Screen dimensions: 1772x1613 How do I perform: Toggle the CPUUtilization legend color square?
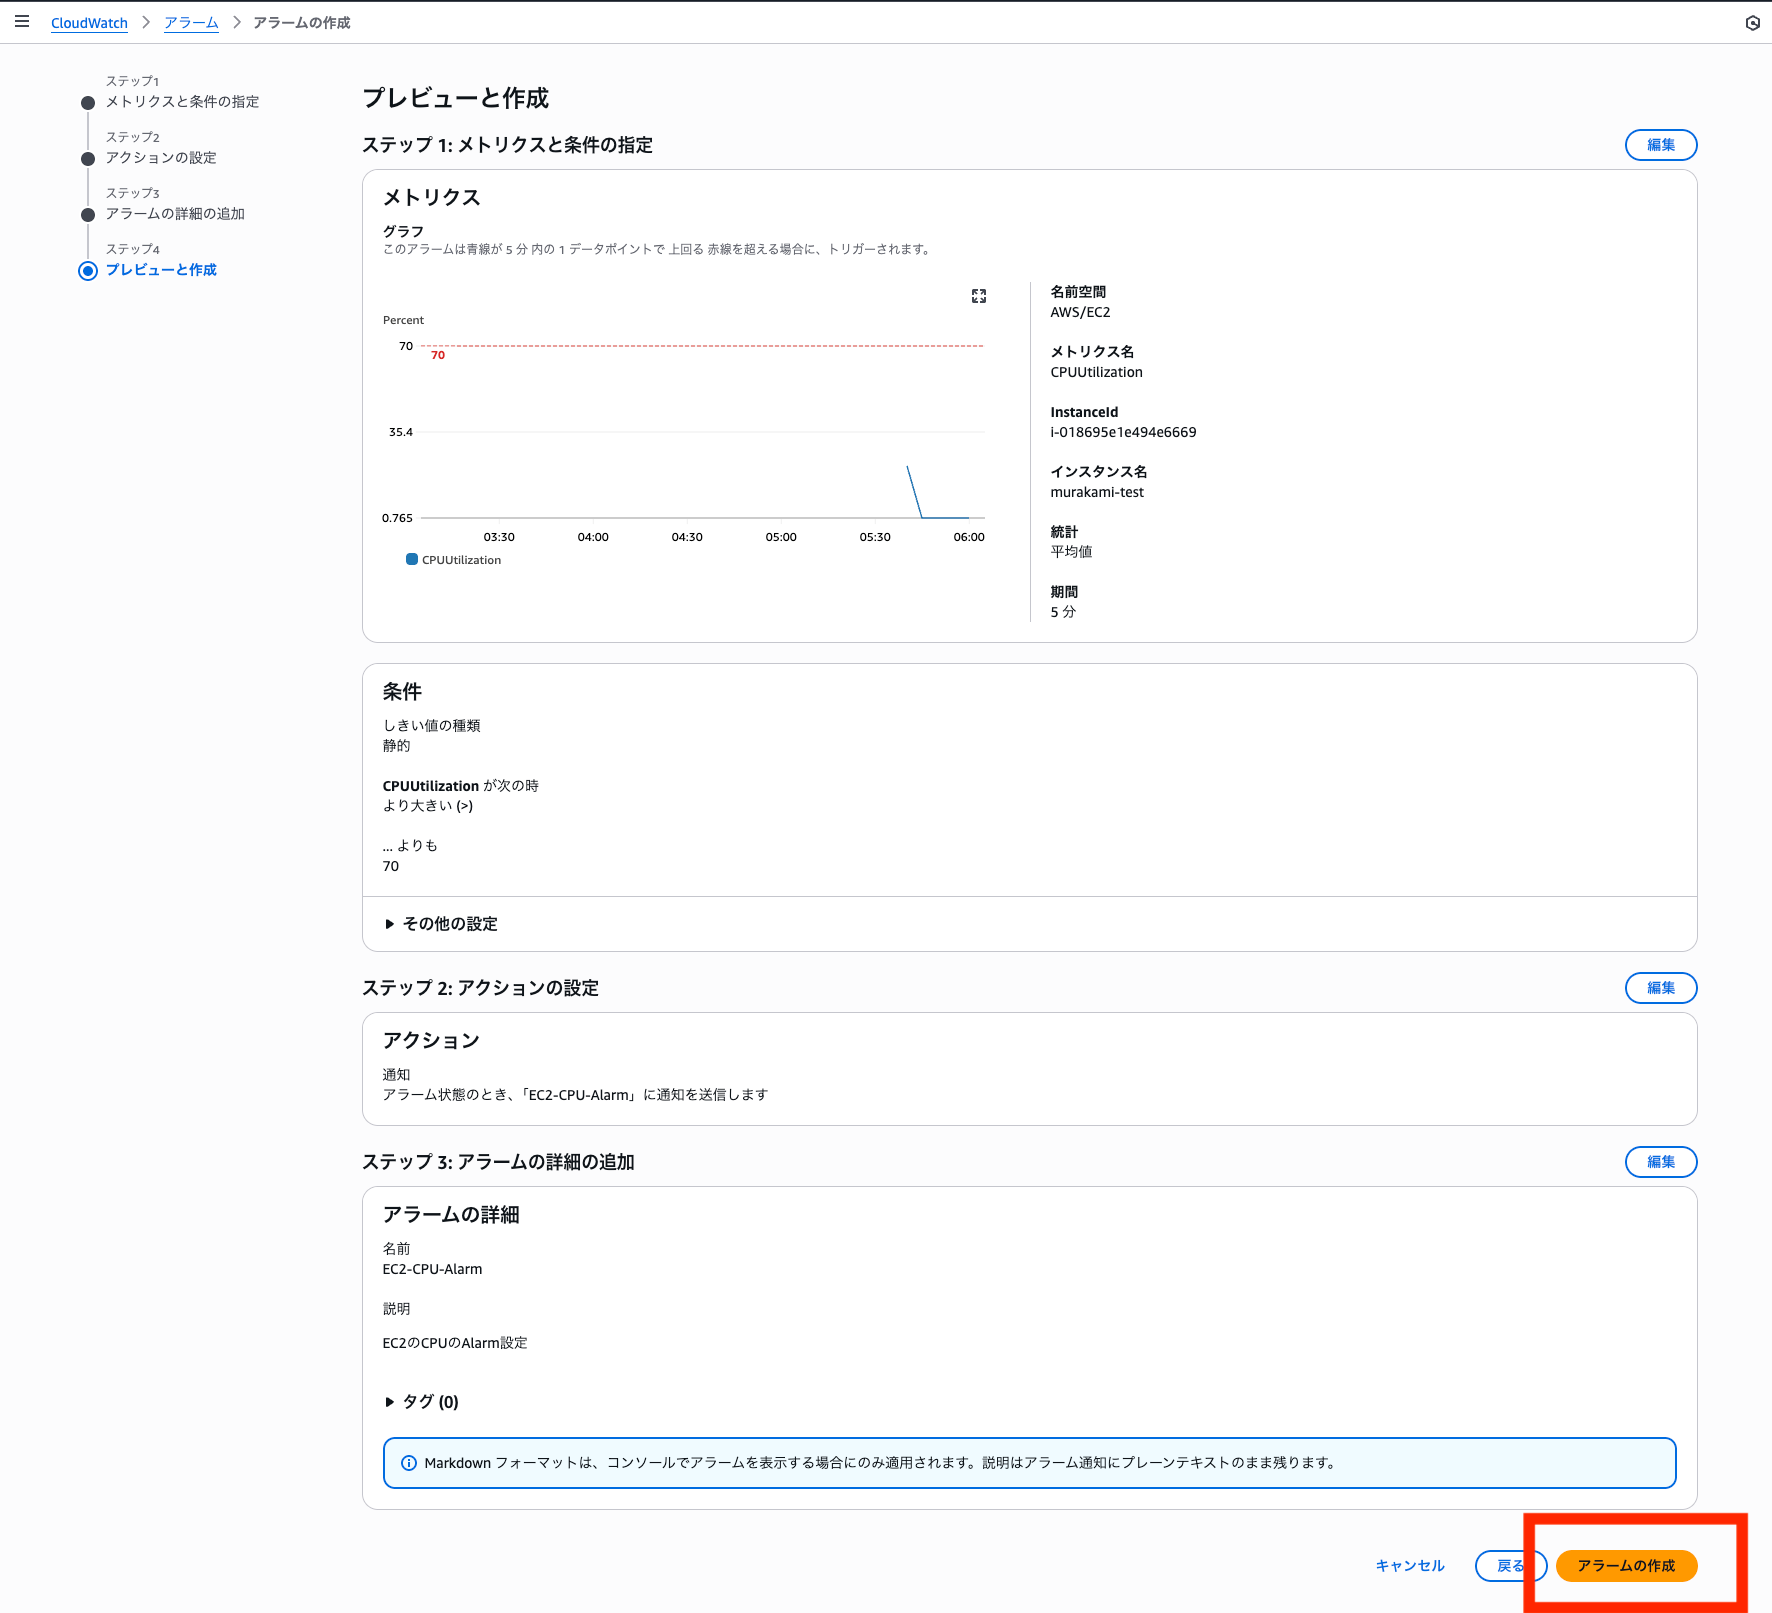pyautogui.click(x=412, y=559)
